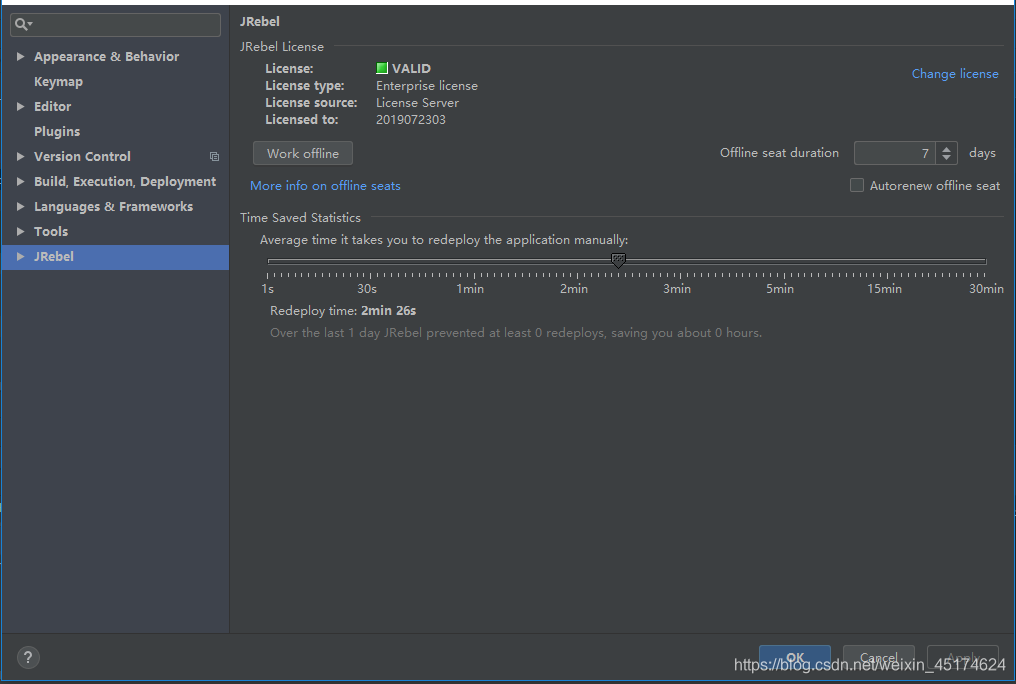Click the offline seat duration field
The image size is (1016, 684).
point(895,154)
